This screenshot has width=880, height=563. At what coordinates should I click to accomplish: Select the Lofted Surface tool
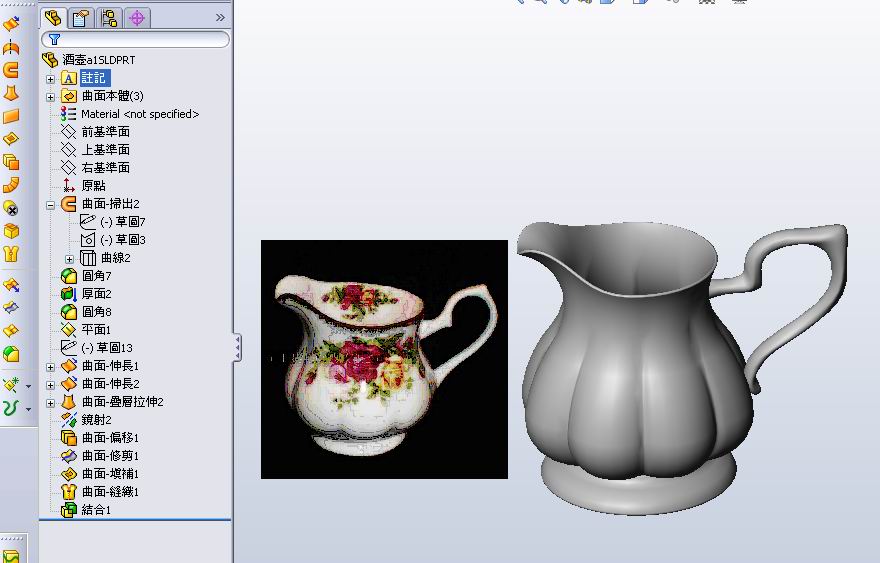(x=11, y=93)
